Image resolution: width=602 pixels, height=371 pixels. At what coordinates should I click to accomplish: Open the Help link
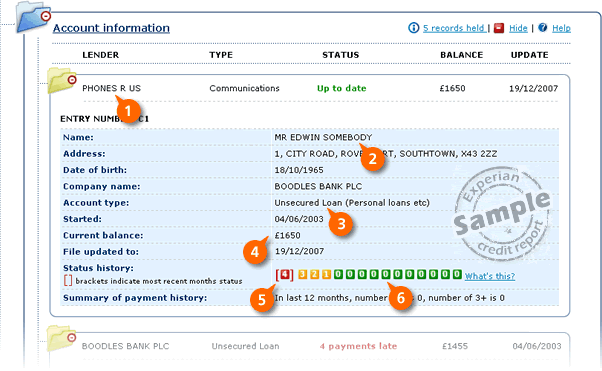click(x=561, y=28)
